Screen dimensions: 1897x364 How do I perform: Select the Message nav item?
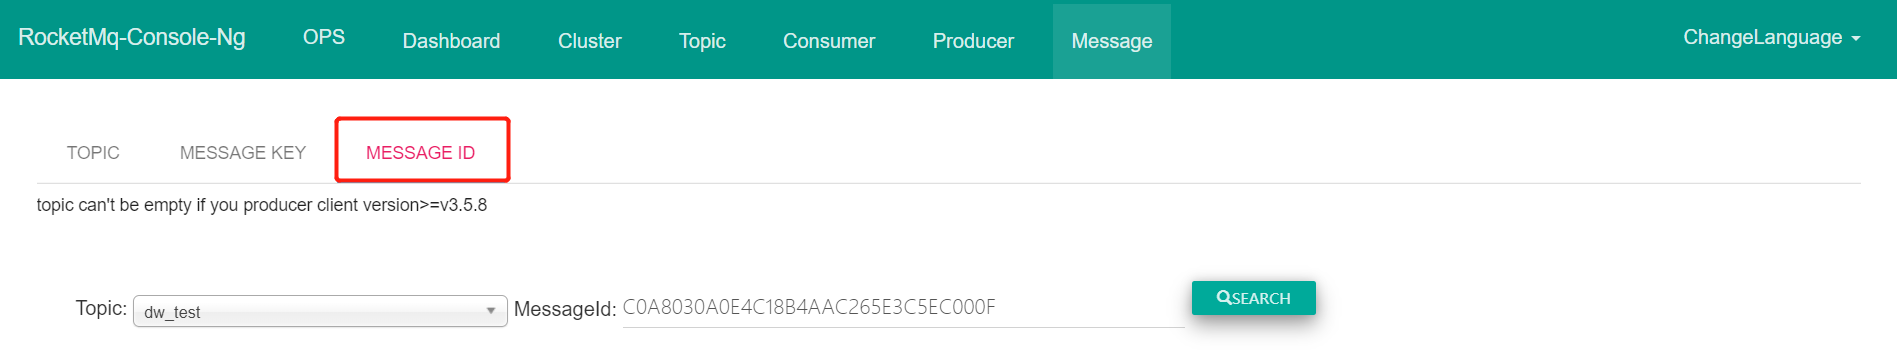1112,41
